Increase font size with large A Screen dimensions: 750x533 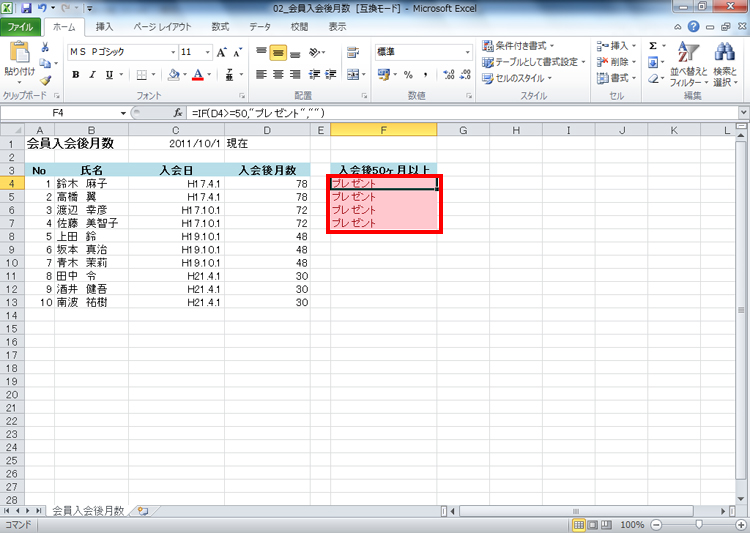(221, 52)
